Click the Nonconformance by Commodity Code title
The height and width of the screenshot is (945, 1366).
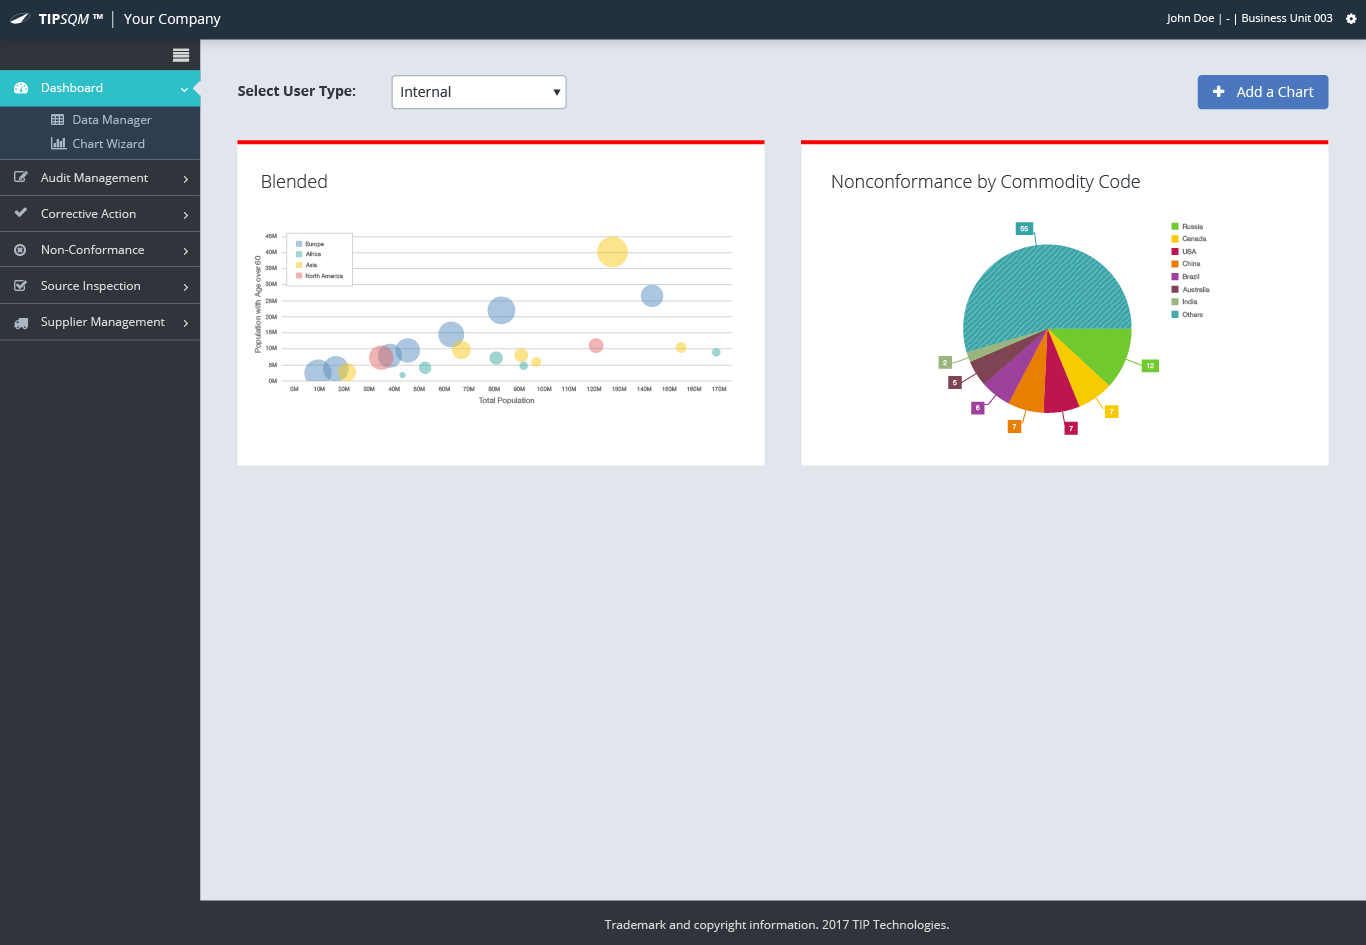pos(986,181)
